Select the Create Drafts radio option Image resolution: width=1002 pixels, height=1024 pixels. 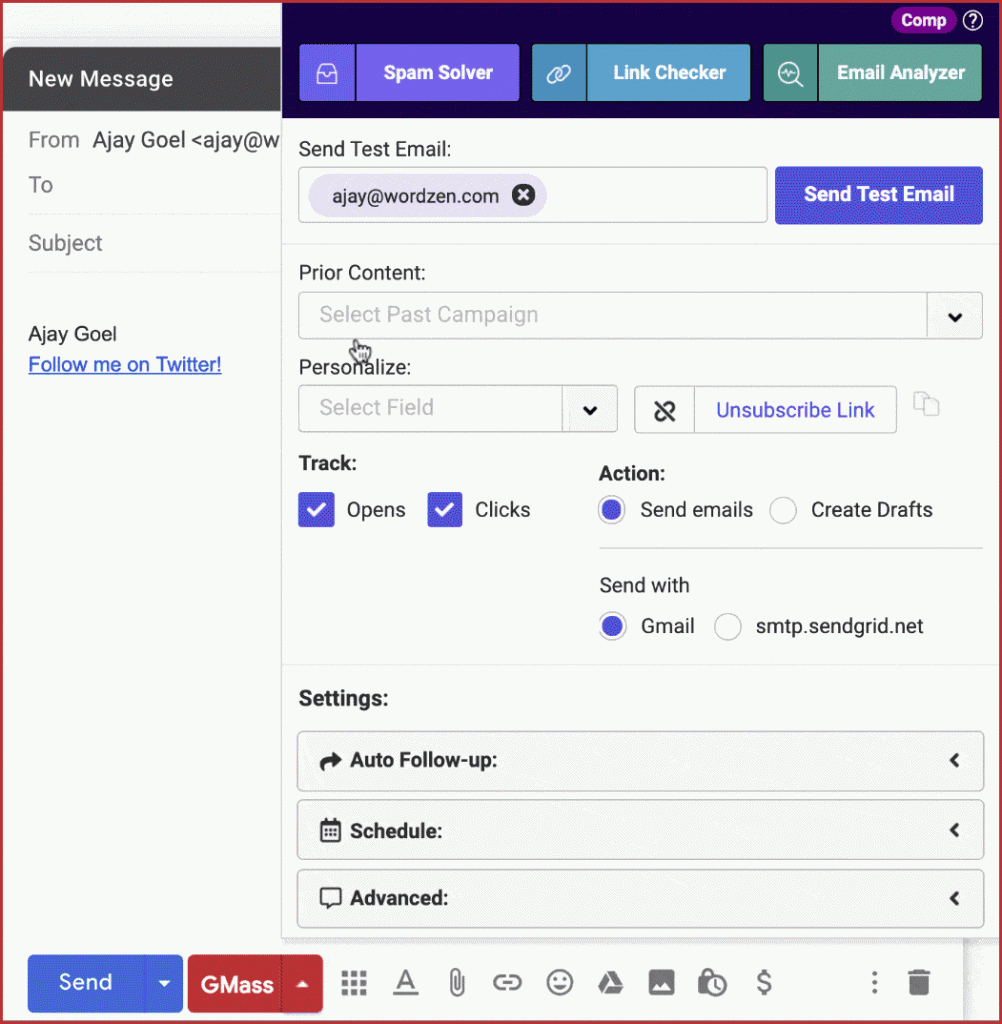[x=783, y=510]
